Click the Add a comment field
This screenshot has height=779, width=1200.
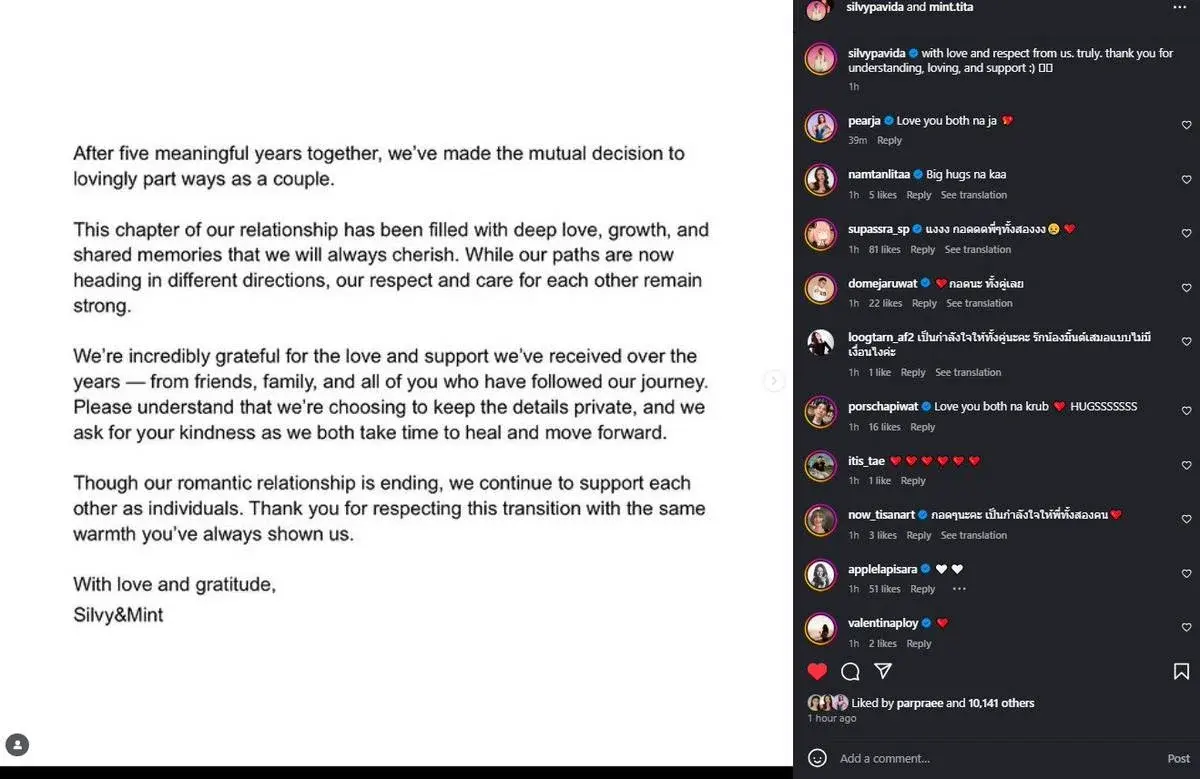click(990, 758)
